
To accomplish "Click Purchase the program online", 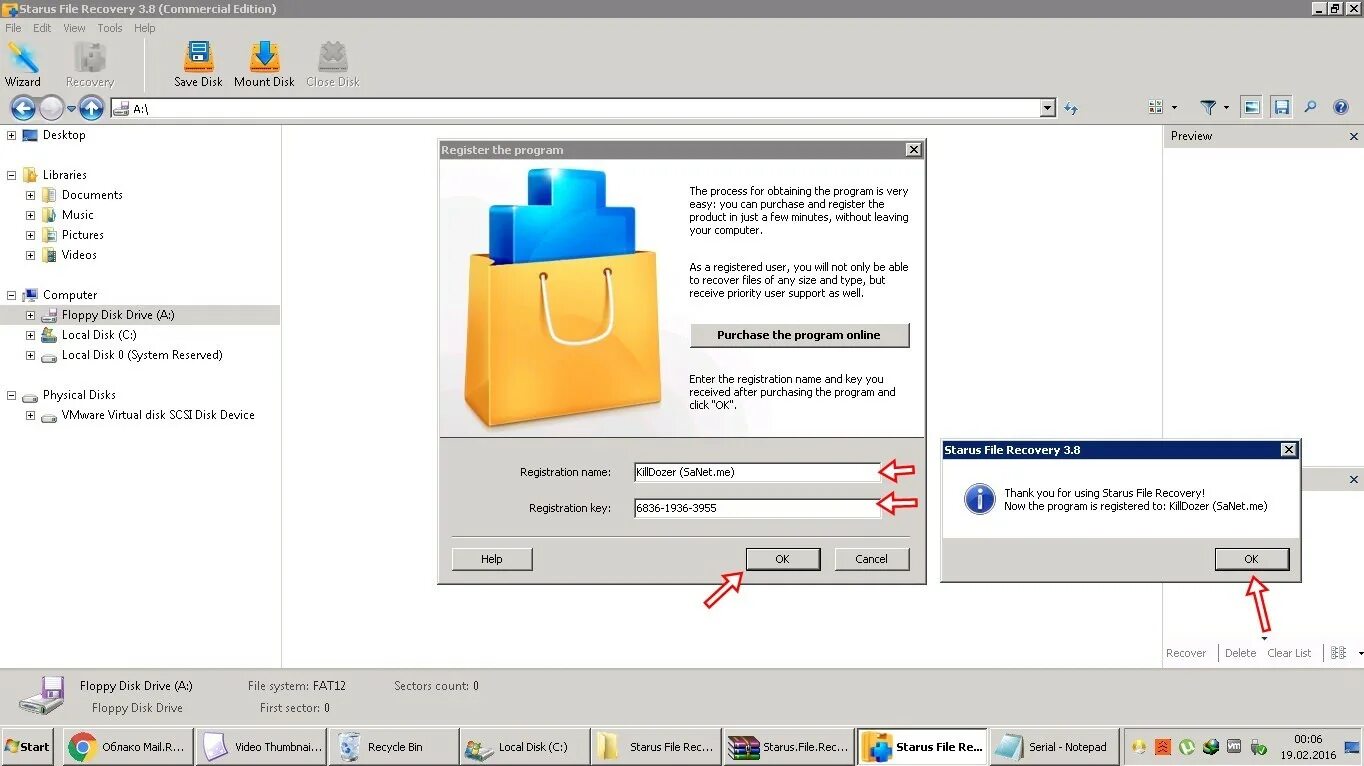I will coord(799,335).
